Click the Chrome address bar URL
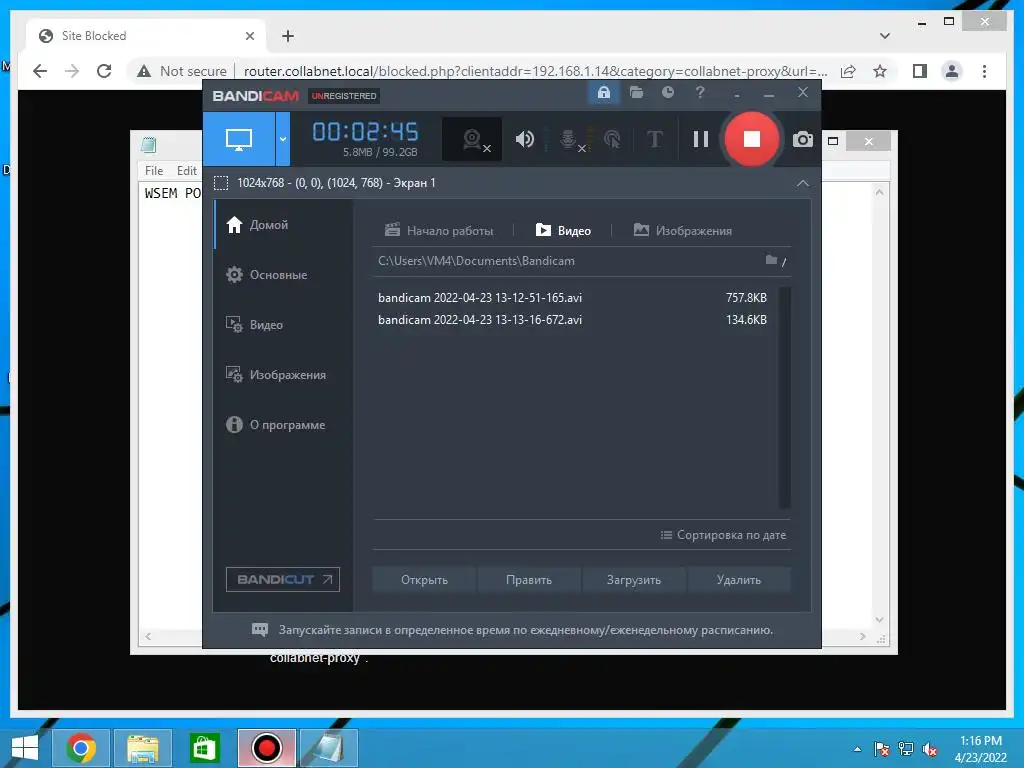Screen dimensions: 1024x768 click(535, 71)
